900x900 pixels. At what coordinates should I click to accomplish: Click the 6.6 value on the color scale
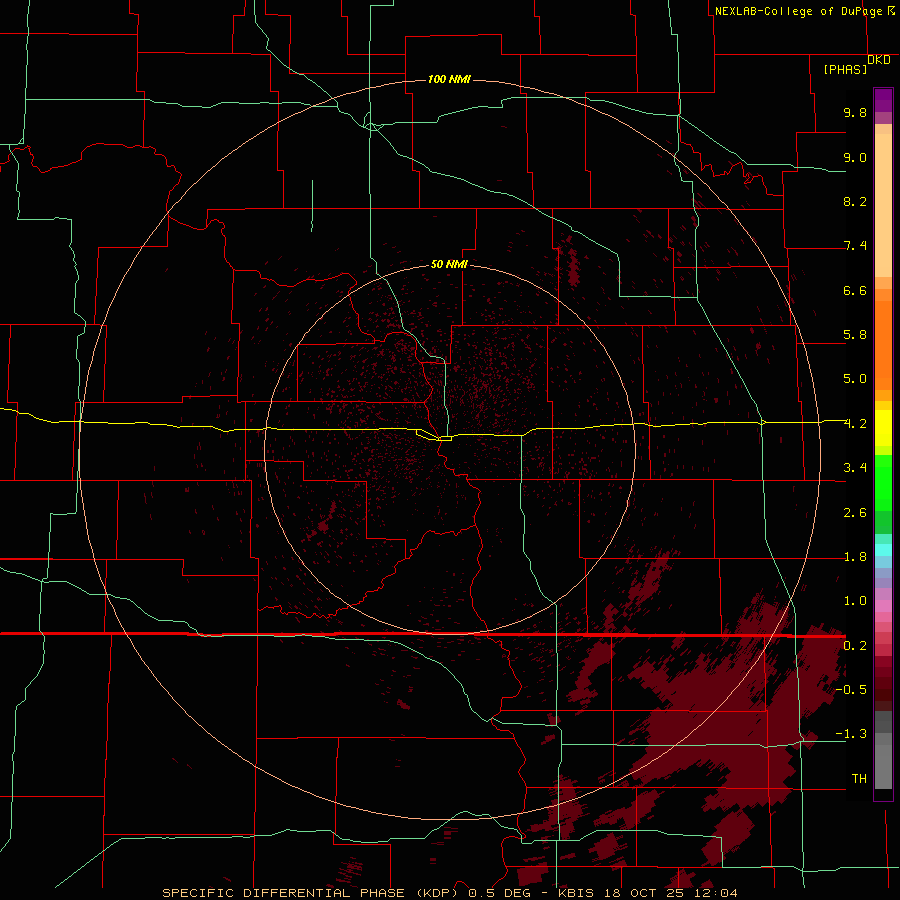(x=855, y=290)
